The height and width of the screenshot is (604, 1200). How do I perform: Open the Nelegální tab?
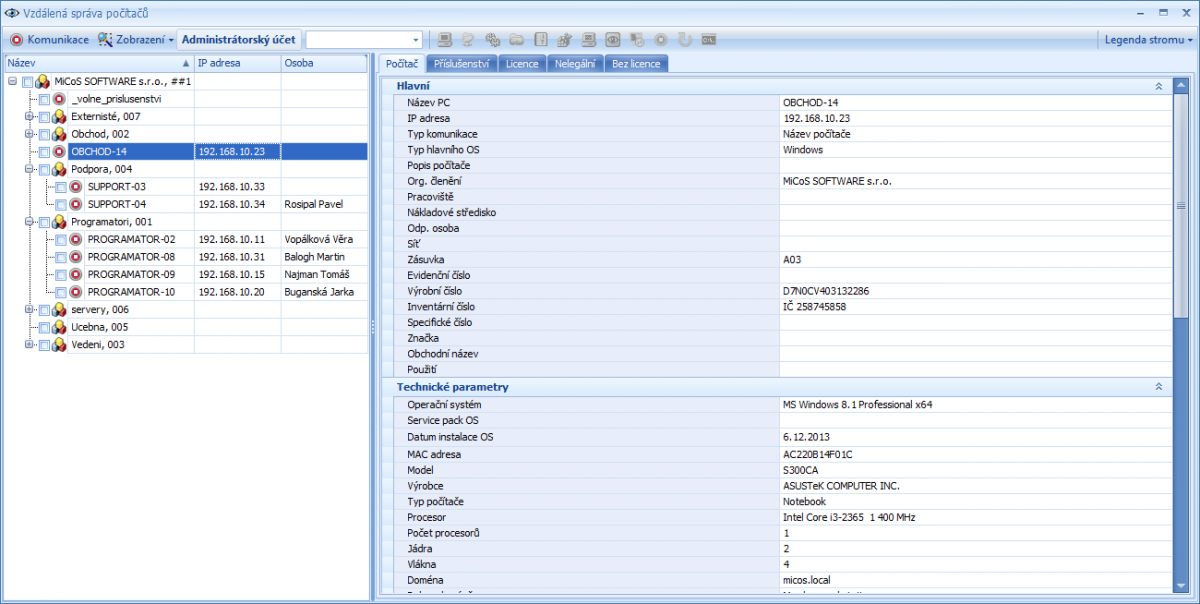(x=575, y=64)
